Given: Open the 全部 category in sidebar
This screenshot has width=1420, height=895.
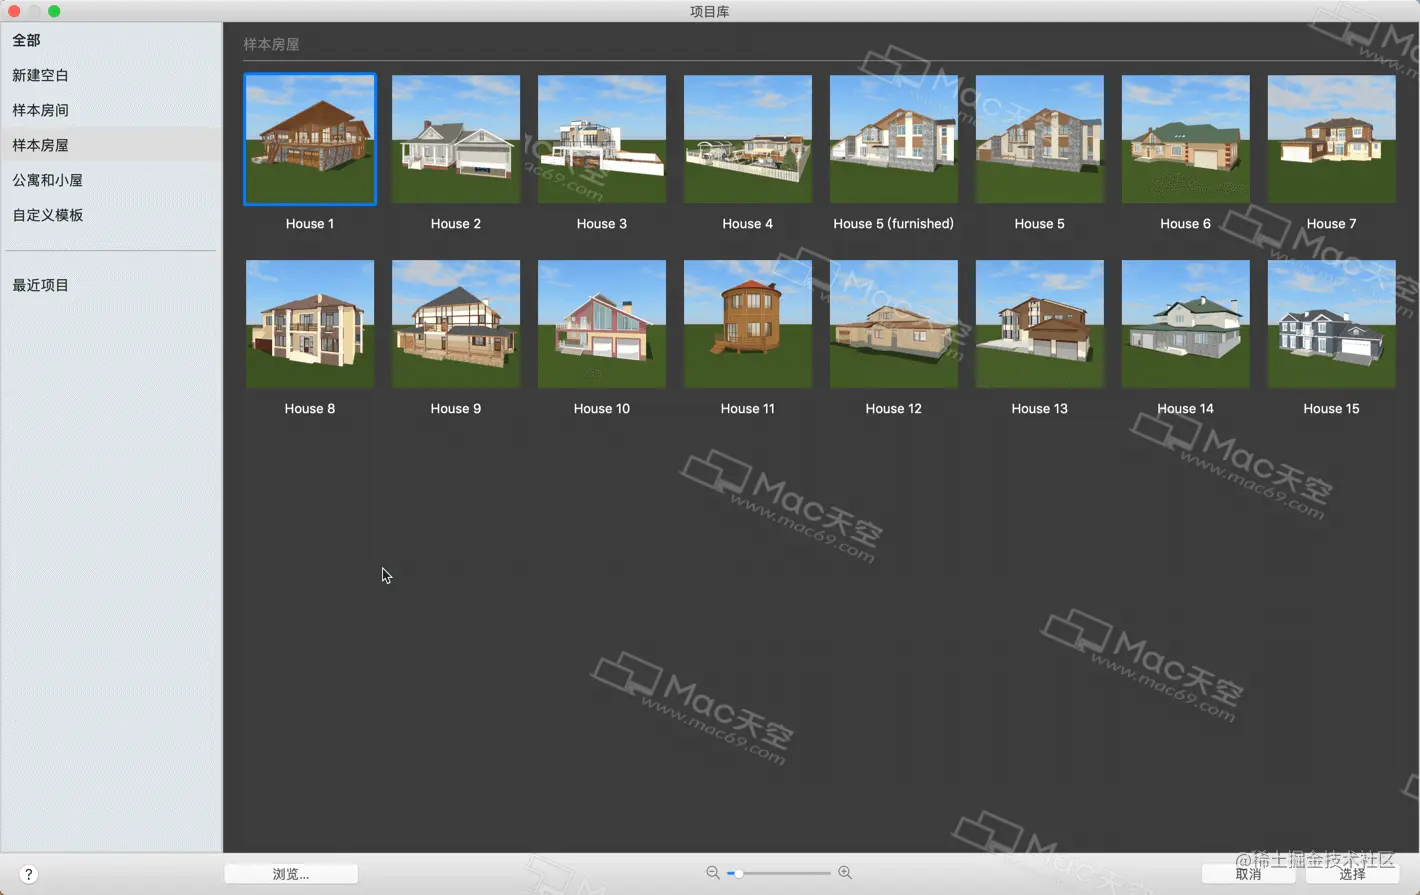Looking at the screenshot, I should [x=111, y=40].
